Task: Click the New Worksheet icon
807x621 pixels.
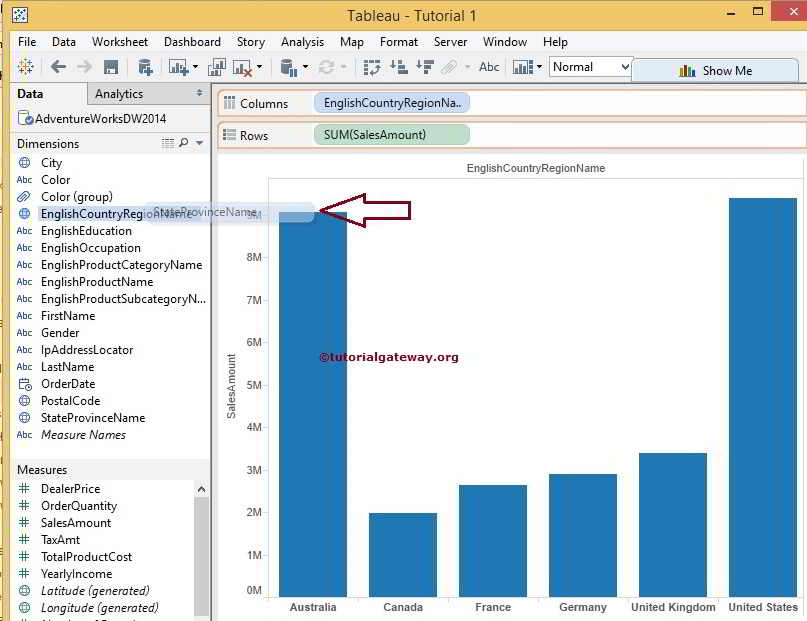Action: tap(174, 69)
